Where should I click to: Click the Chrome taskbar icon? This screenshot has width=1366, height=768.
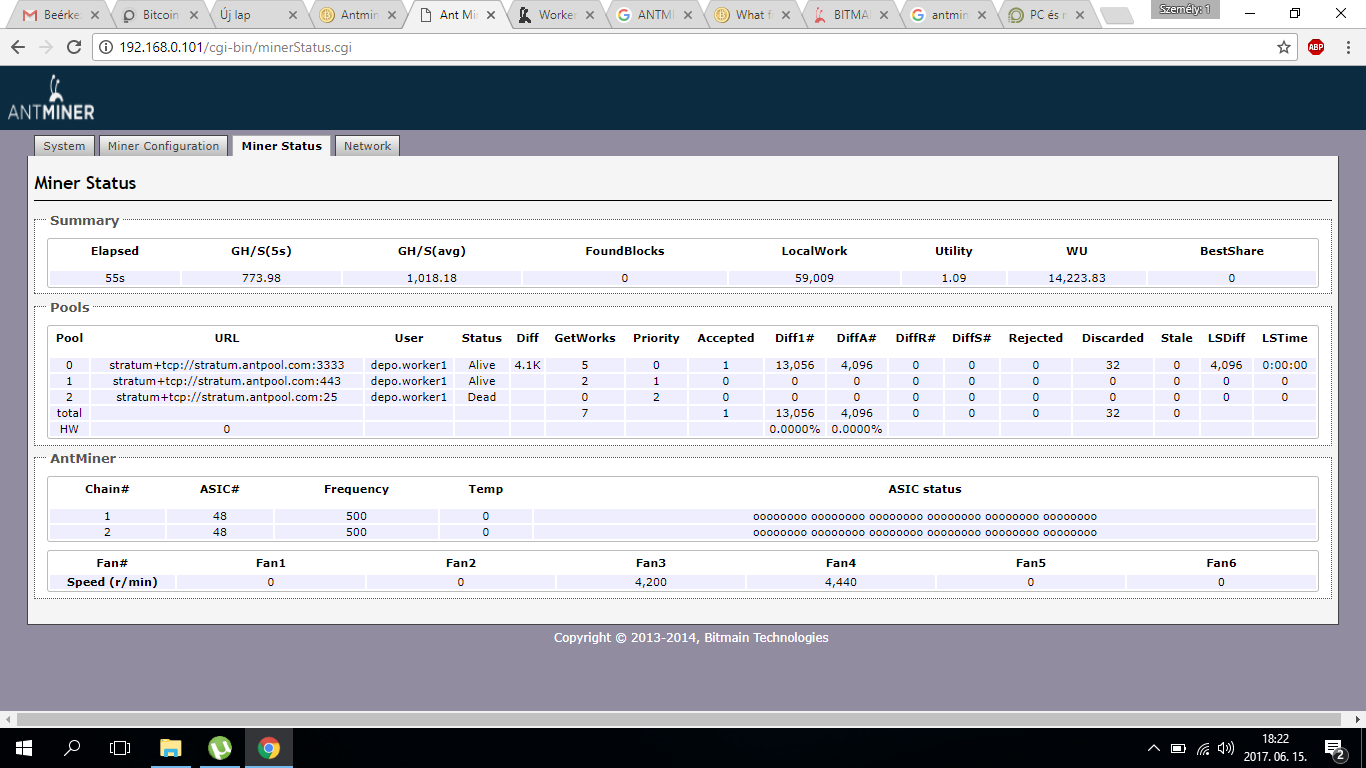[x=268, y=747]
